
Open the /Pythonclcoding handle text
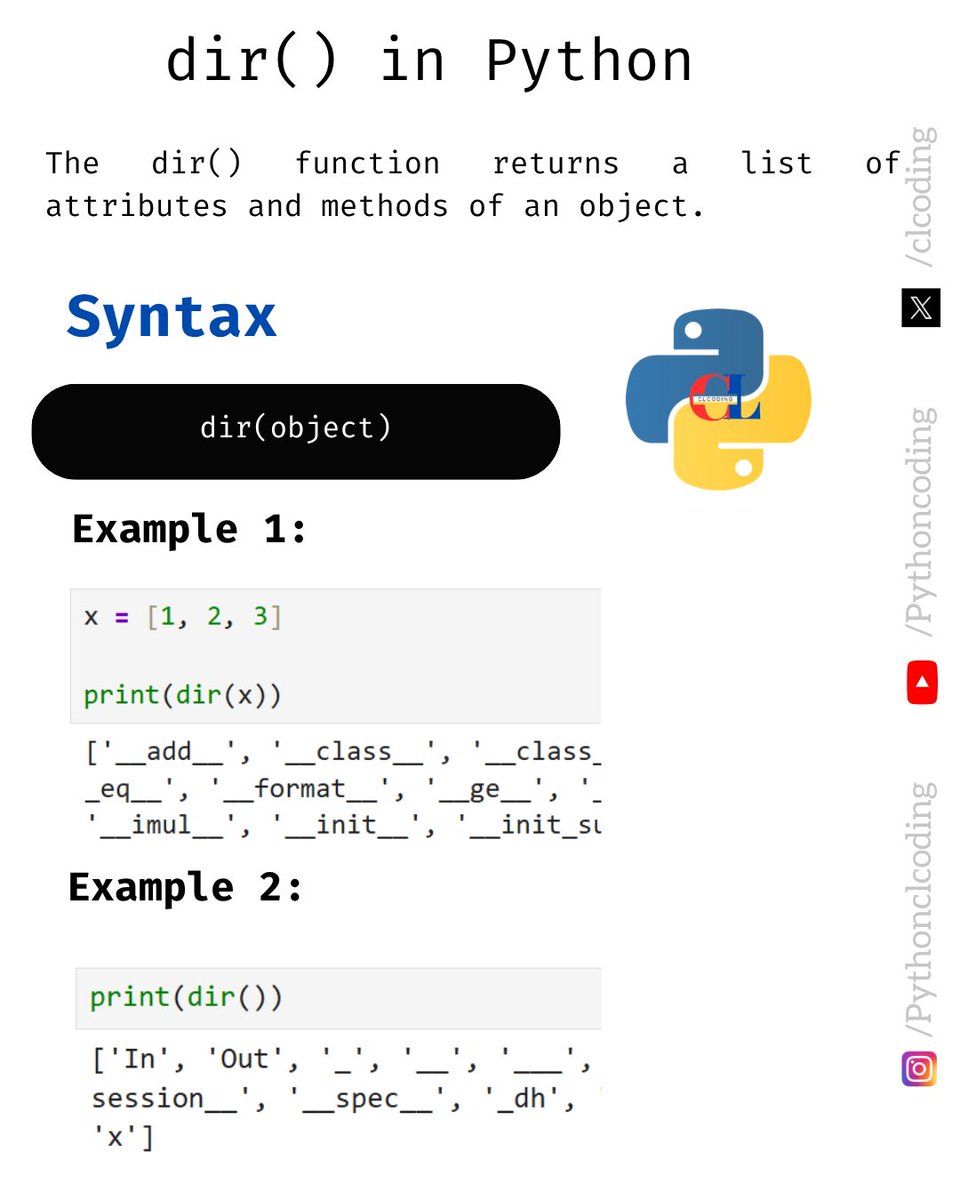(920, 910)
